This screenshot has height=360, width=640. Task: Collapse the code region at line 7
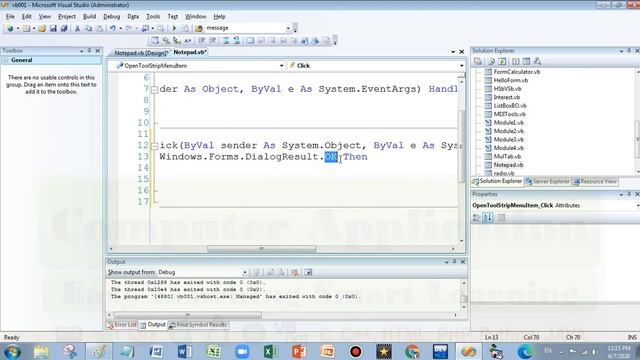pyautogui.click(x=154, y=89)
